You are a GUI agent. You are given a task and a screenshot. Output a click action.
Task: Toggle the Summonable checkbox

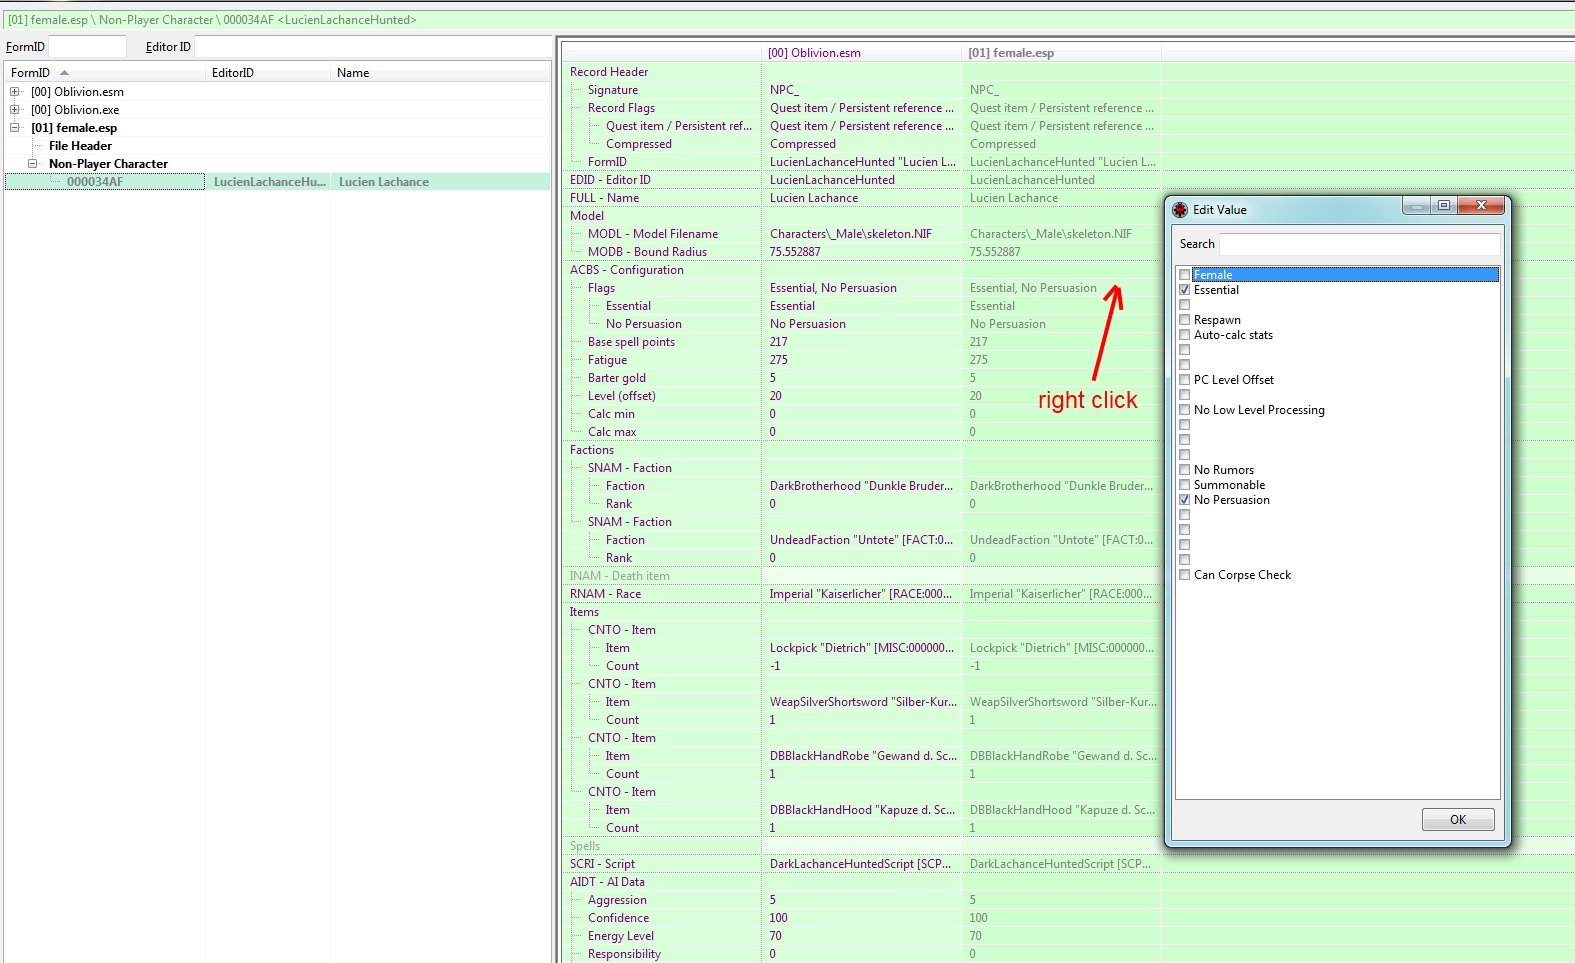coord(1185,485)
